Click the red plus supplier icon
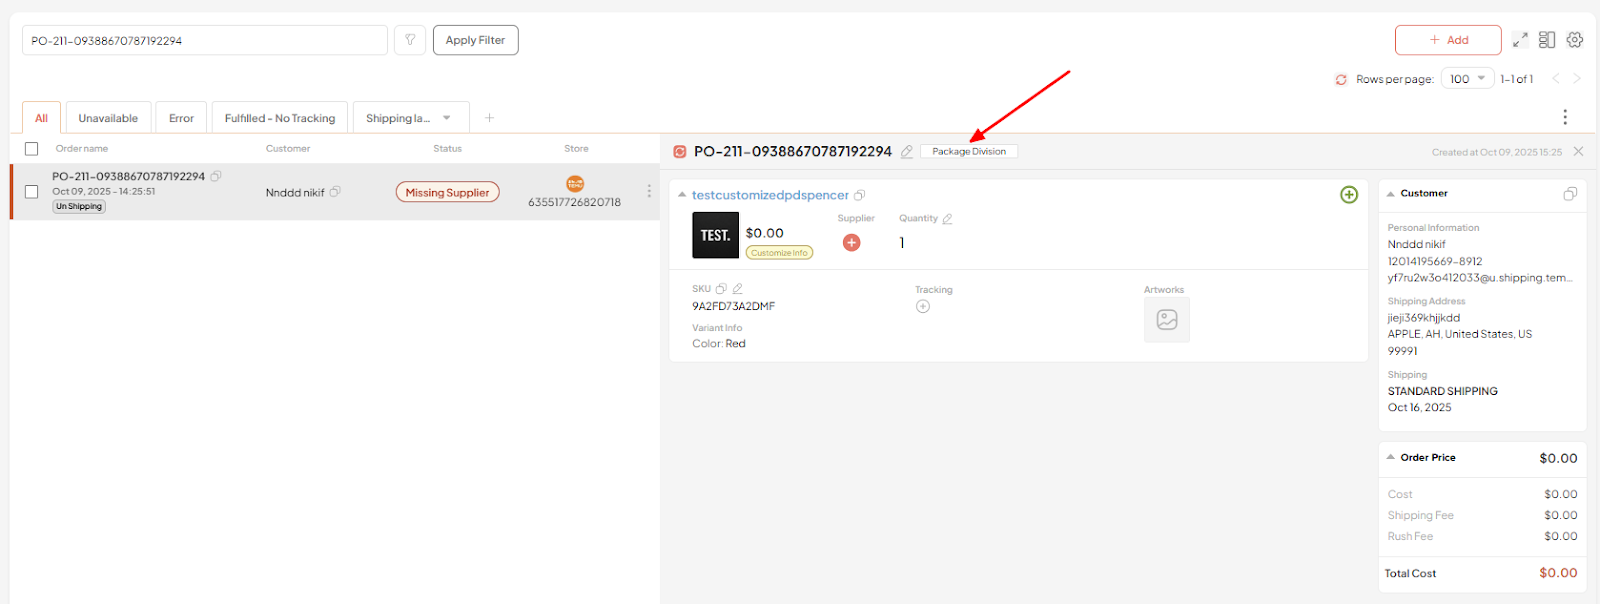 click(851, 242)
